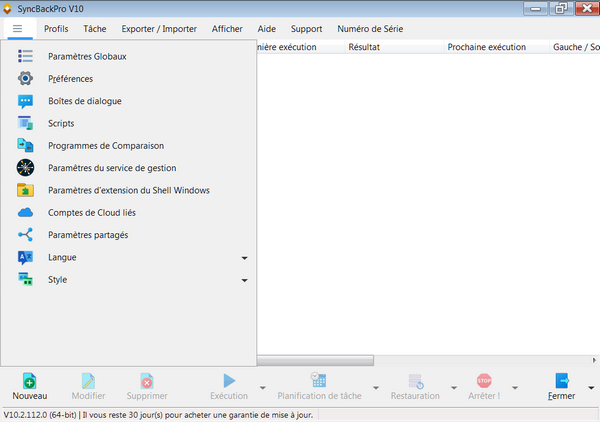Click the Style icon
600x422 pixels.
click(25, 279)
